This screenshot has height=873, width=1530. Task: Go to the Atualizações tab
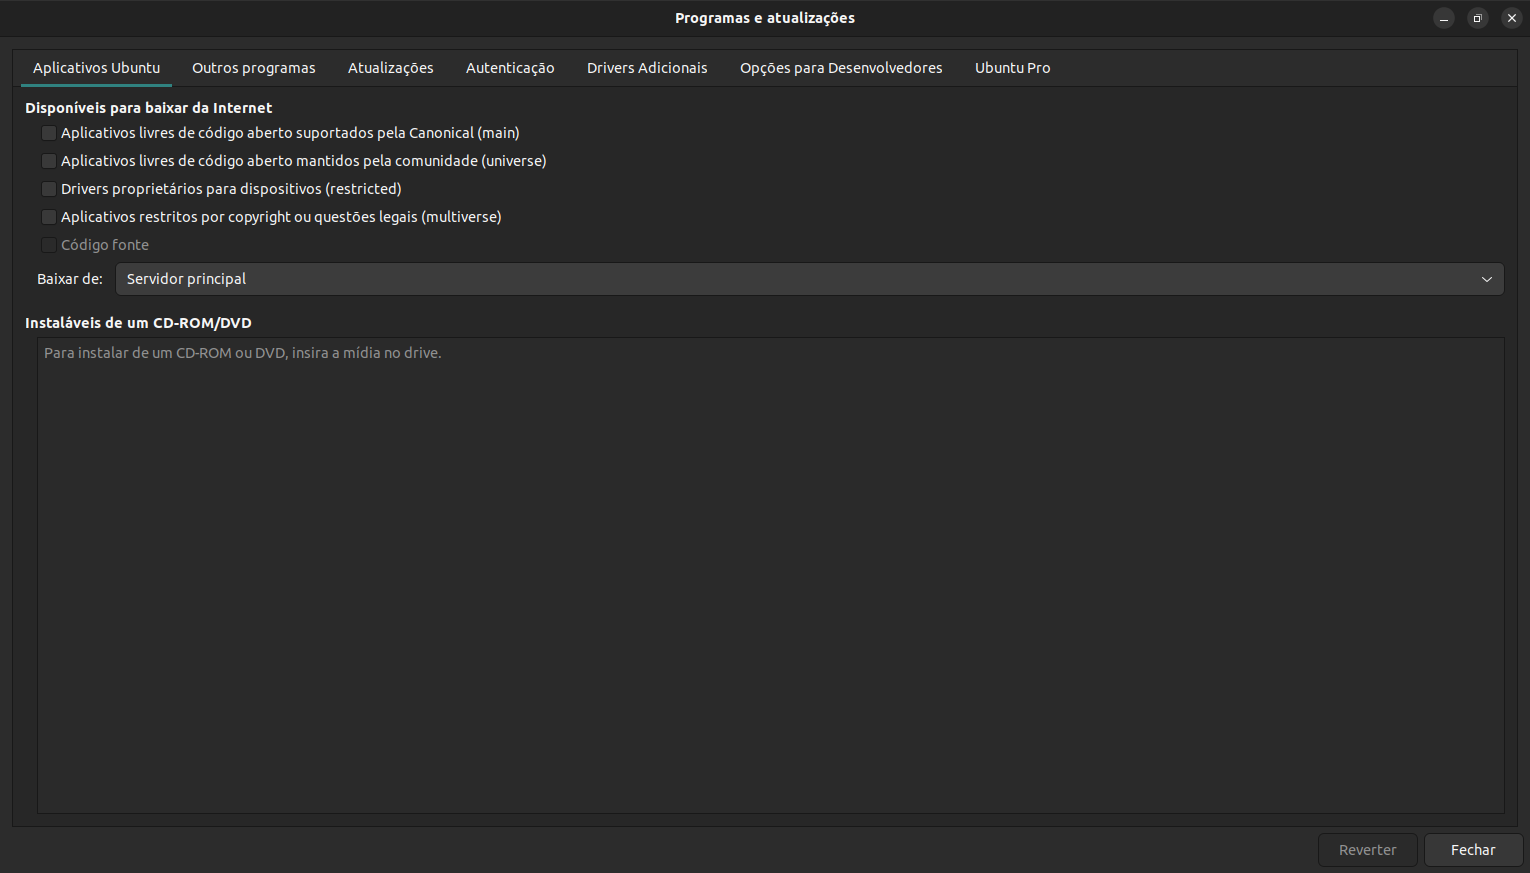point(390,68)
